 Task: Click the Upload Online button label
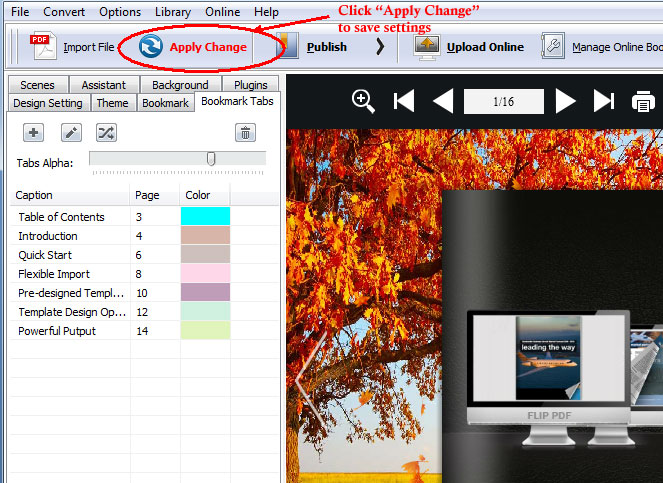point(485,47)
